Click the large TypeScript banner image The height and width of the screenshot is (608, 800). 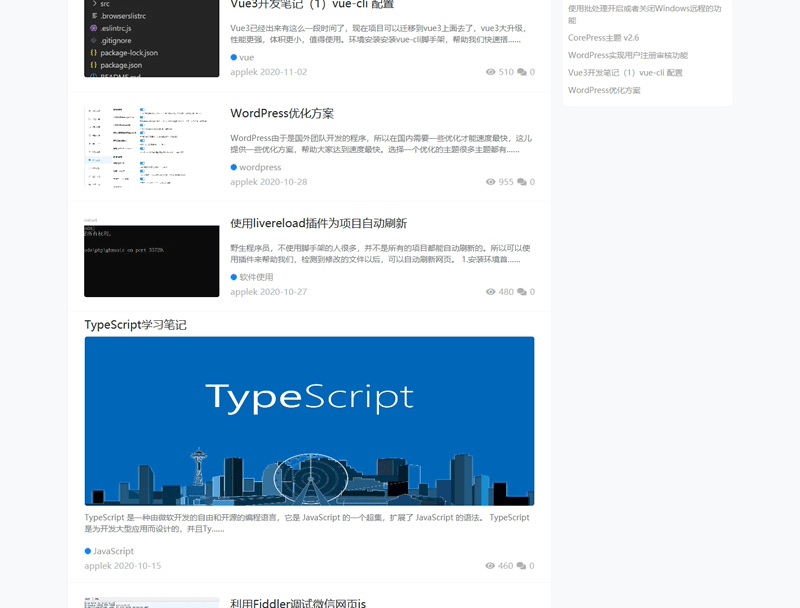pos(309,421)
